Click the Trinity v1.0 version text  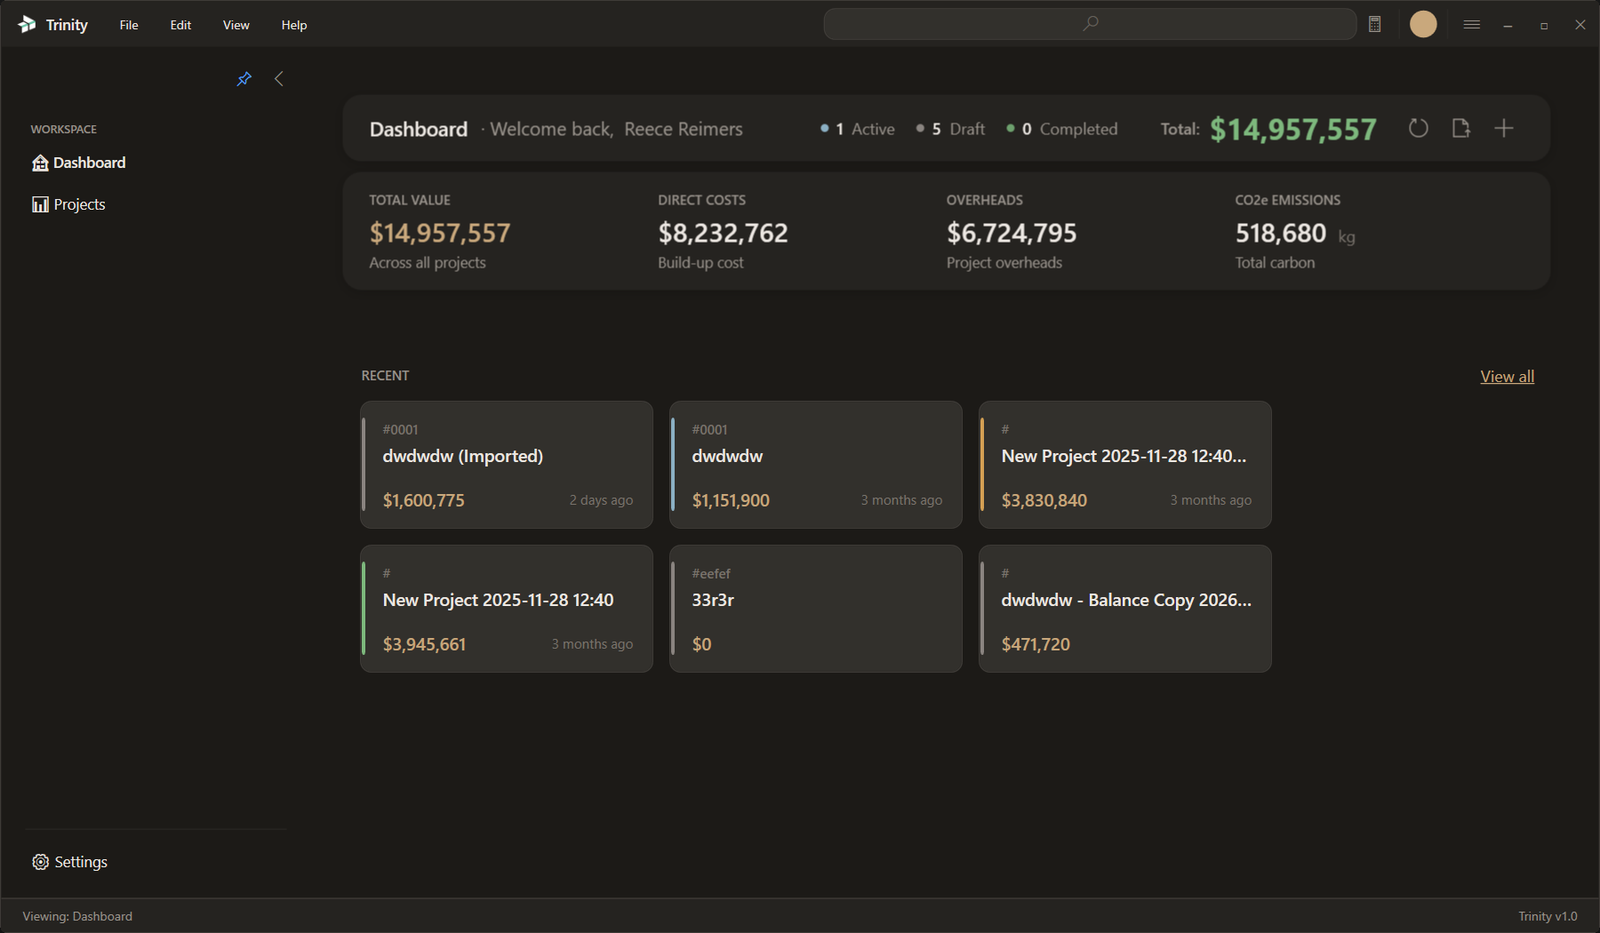(1548, 916)
